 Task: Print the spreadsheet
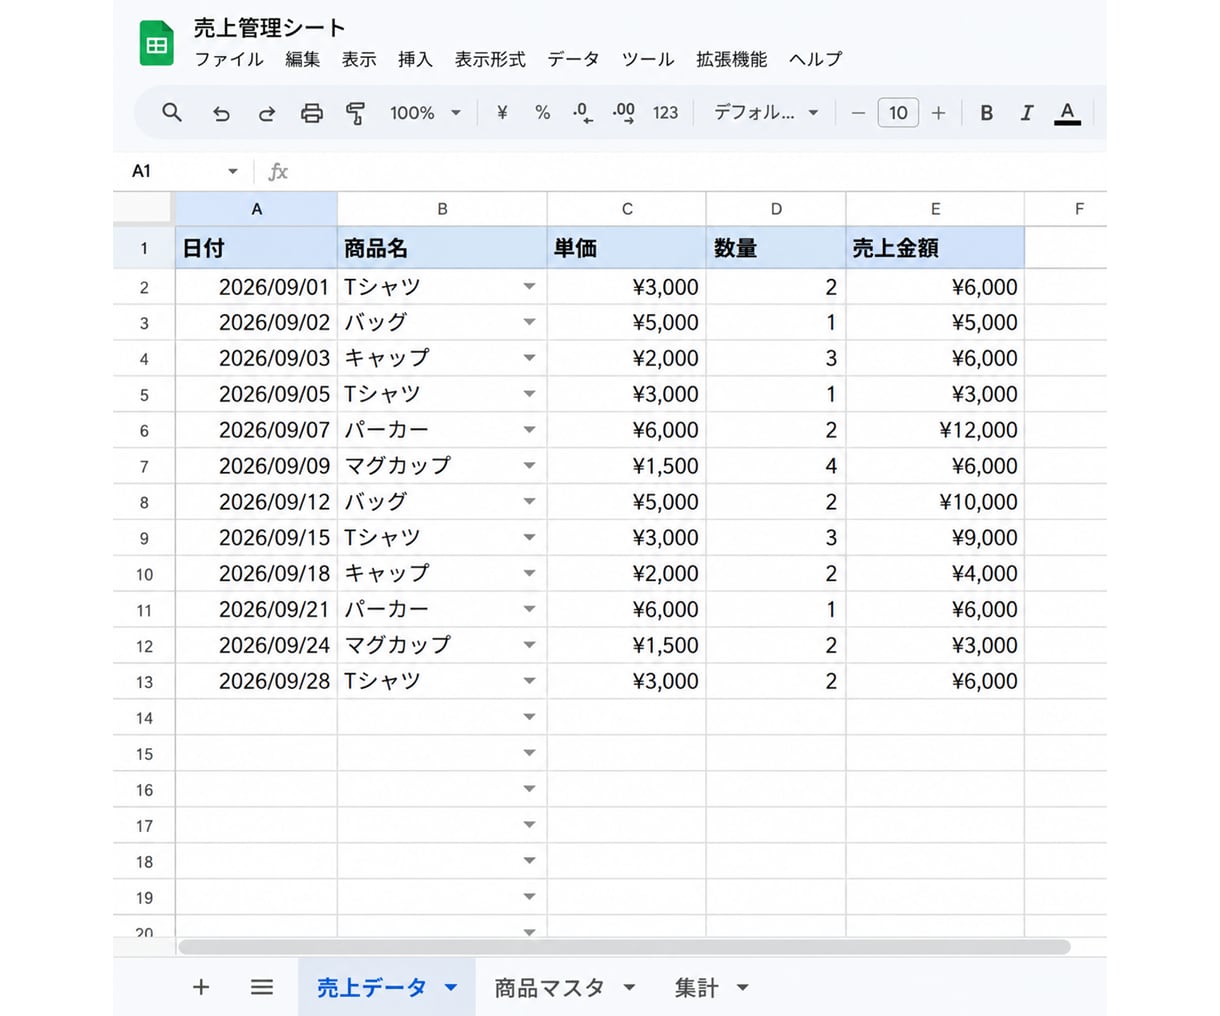[312, 113]
